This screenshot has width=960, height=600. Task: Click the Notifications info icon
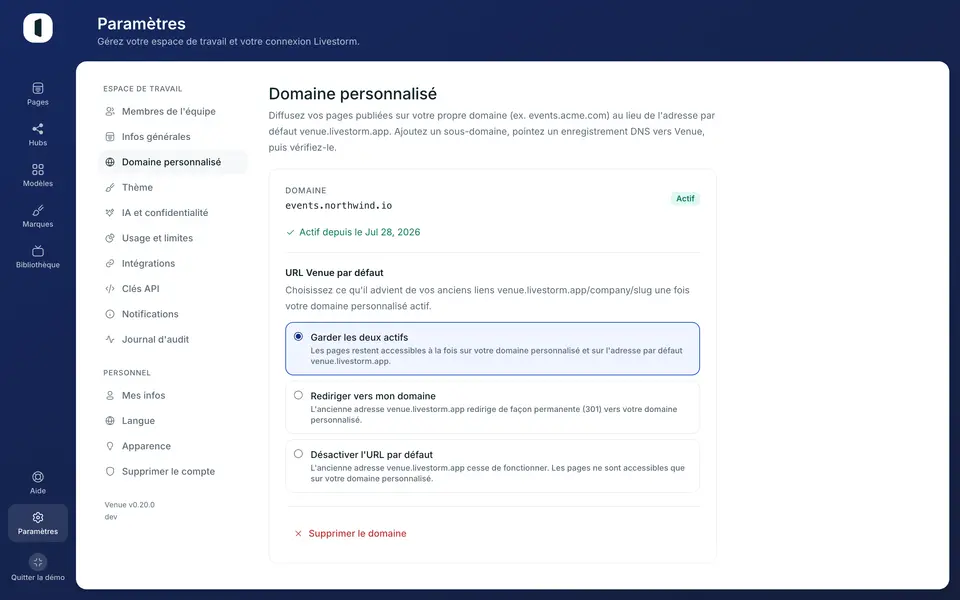pyautogui.click(x=110, y=314)
